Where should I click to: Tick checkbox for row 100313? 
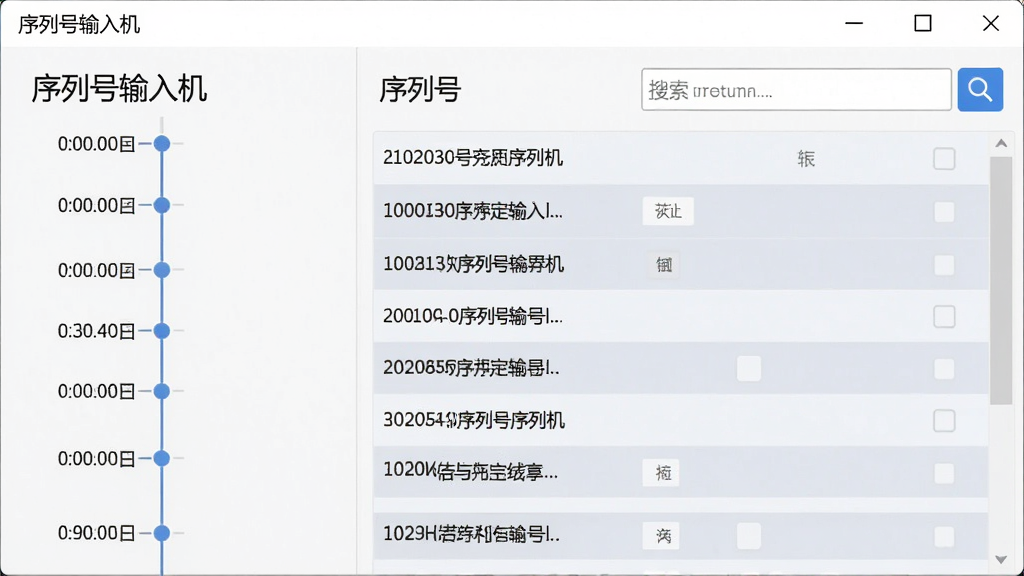(x=944, y=265)
